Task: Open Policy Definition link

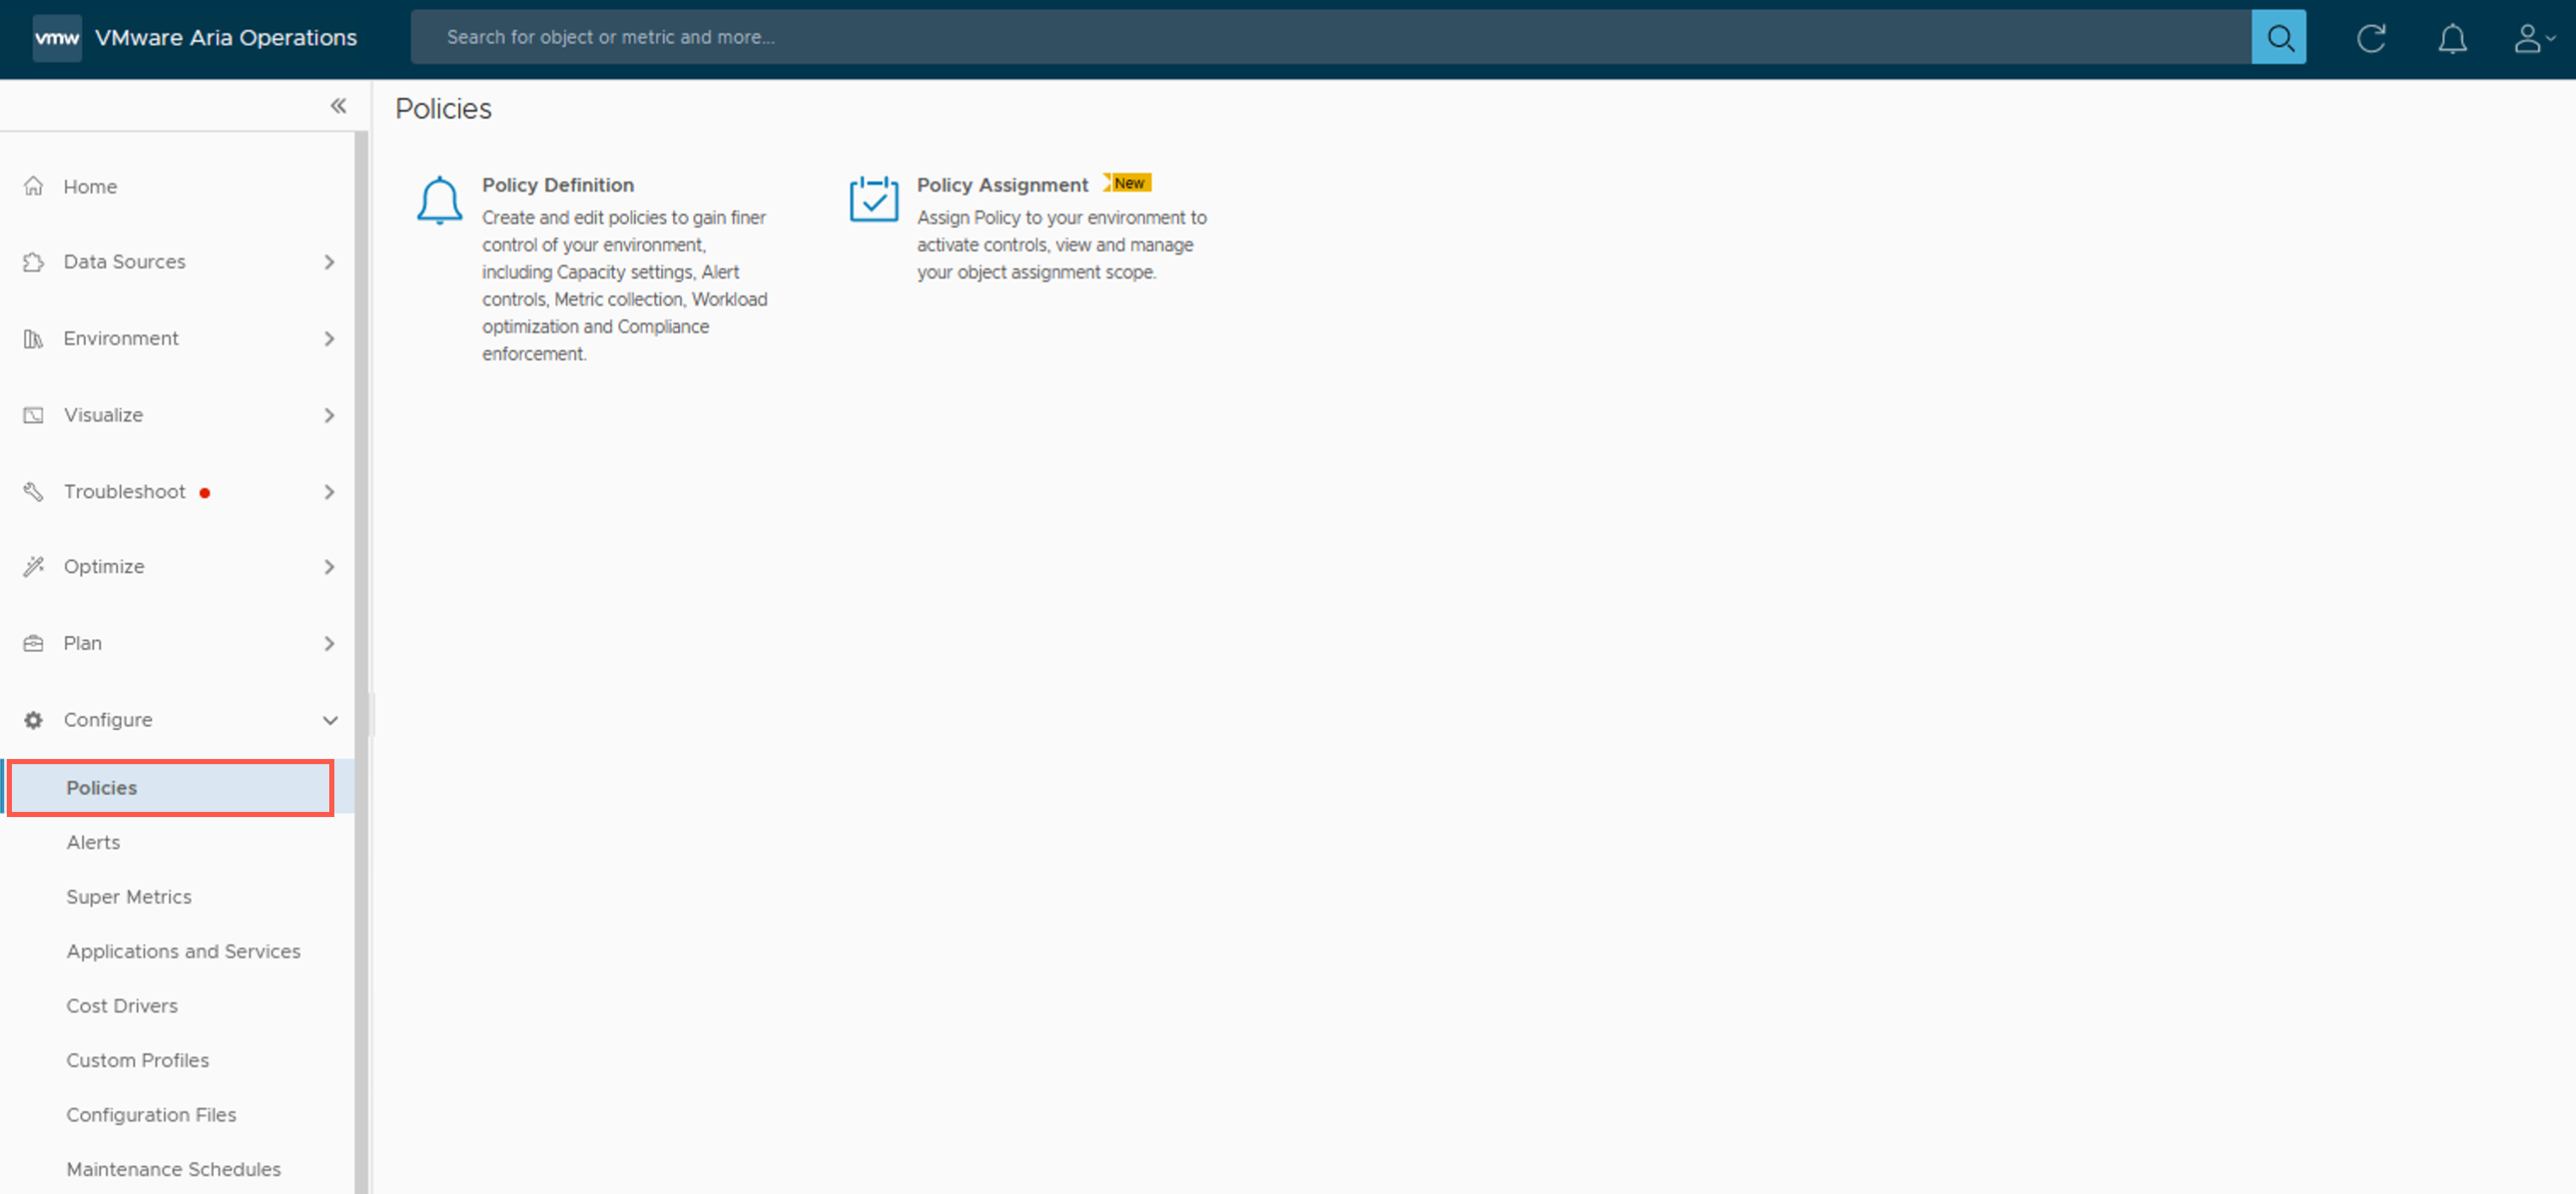Action: tap(557, 185)
